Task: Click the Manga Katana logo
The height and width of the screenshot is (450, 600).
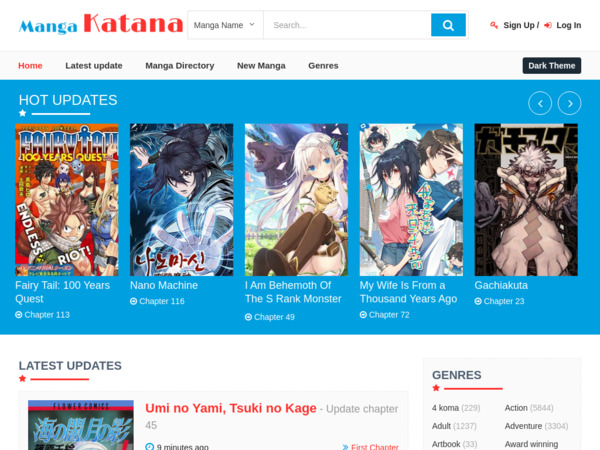Action: 101,24
